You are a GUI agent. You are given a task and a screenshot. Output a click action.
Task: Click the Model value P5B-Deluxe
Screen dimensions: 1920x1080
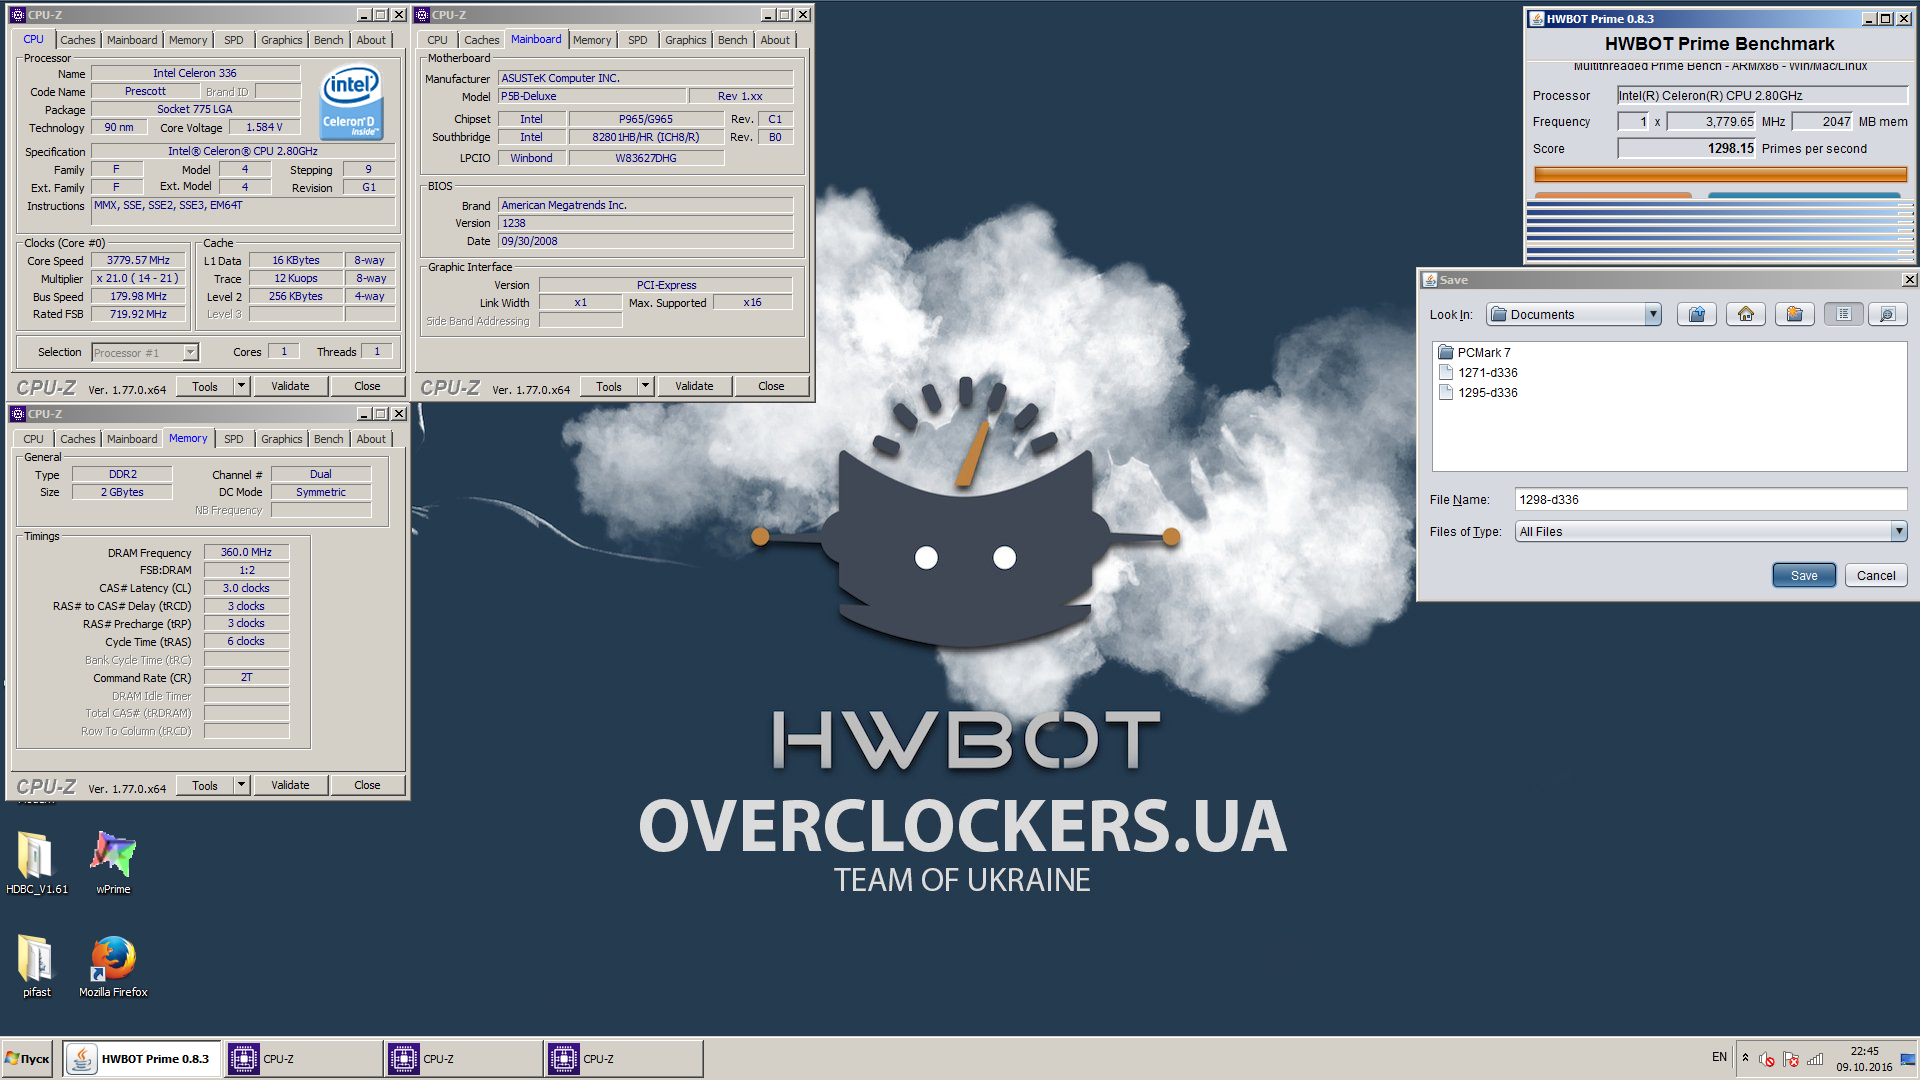[592, 96]
